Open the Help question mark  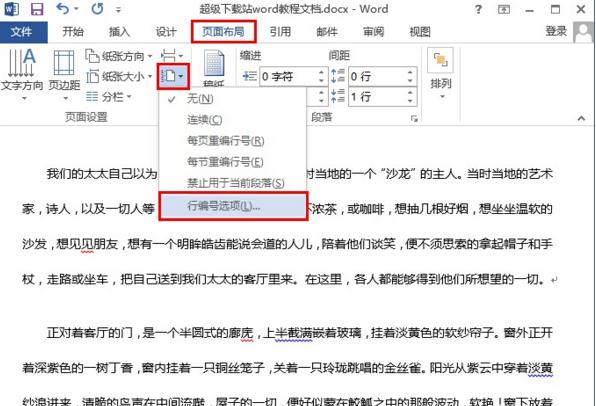click(478, 9)
